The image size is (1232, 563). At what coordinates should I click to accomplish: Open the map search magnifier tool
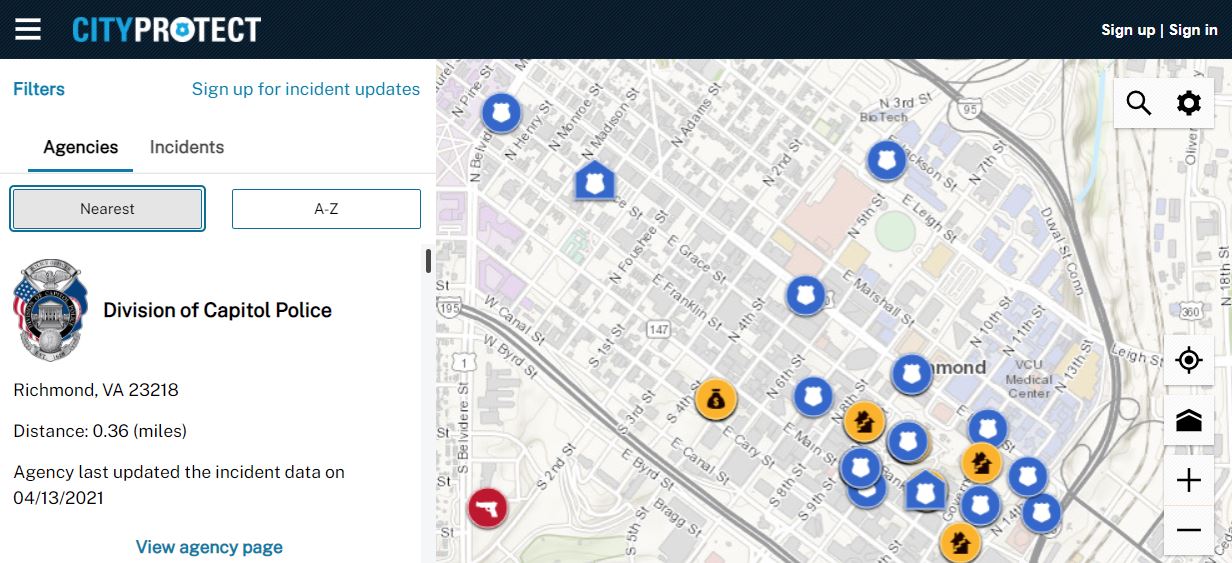[1139, 103]
